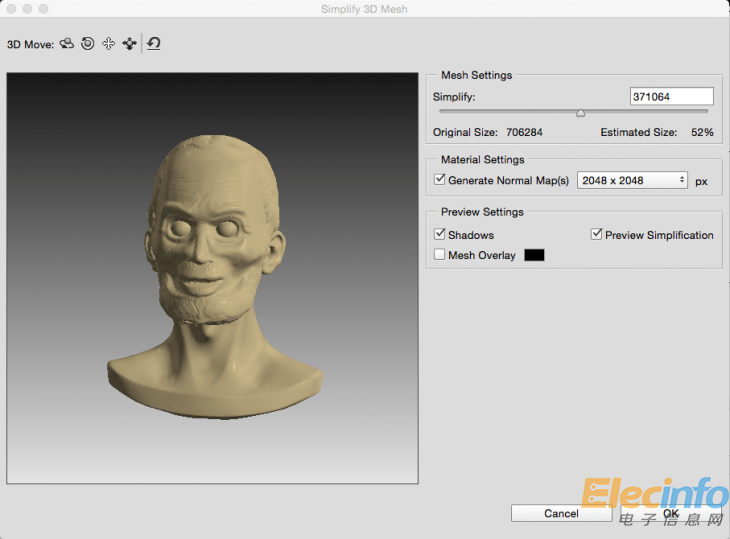This screenshot has height=539, width=730.
Task: Disable the Generate Normal Map(s) checkbox
Action: [440, 180]
